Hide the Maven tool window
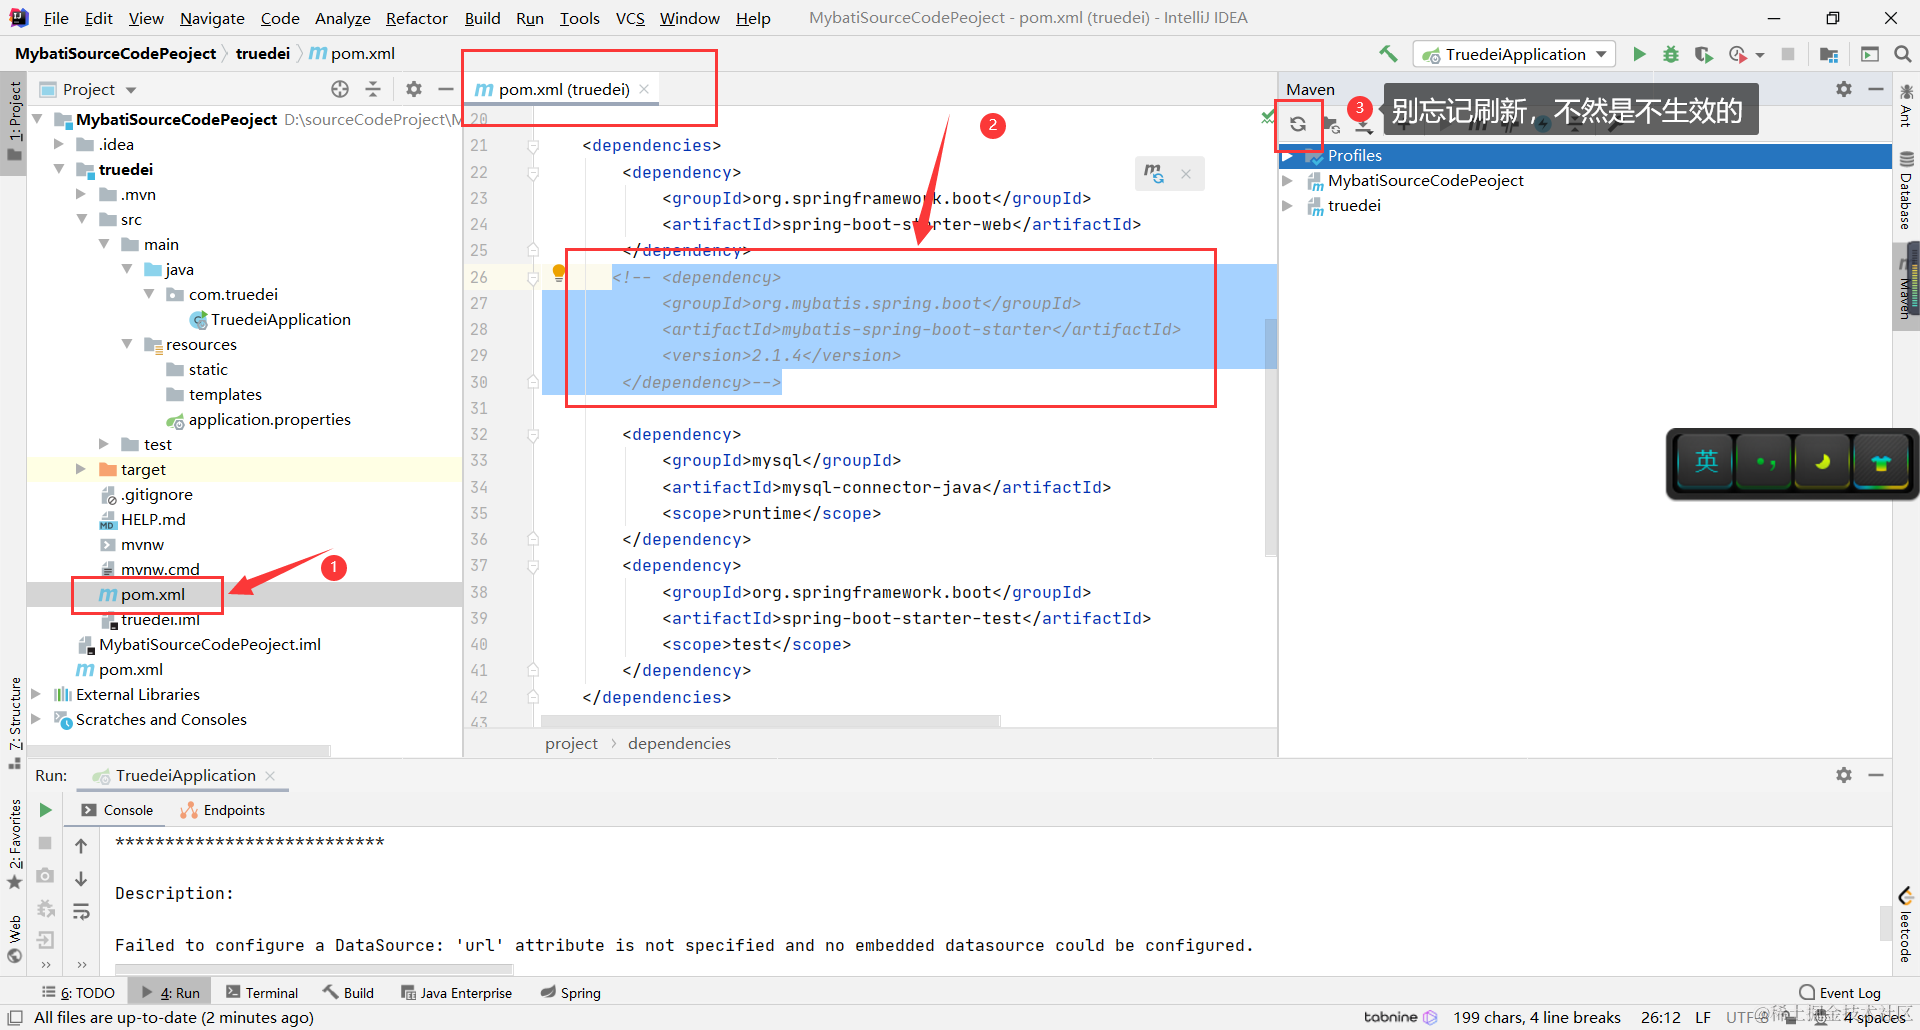 coord(1876,89)
